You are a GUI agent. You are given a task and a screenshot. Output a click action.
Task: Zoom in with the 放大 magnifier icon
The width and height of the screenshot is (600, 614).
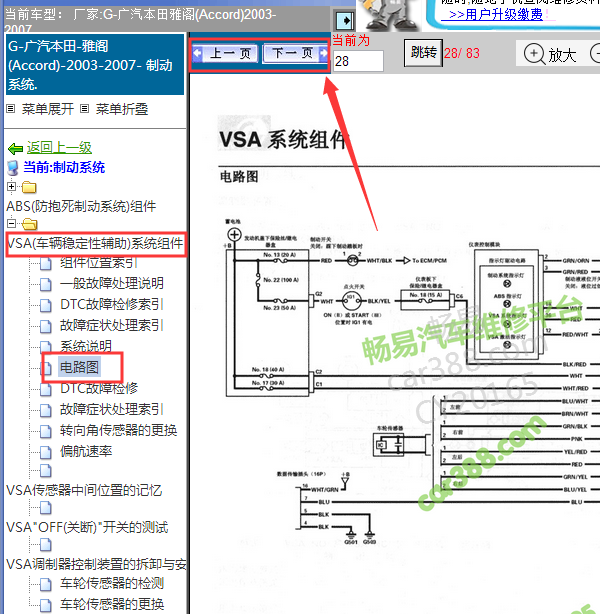pos(534,53)
